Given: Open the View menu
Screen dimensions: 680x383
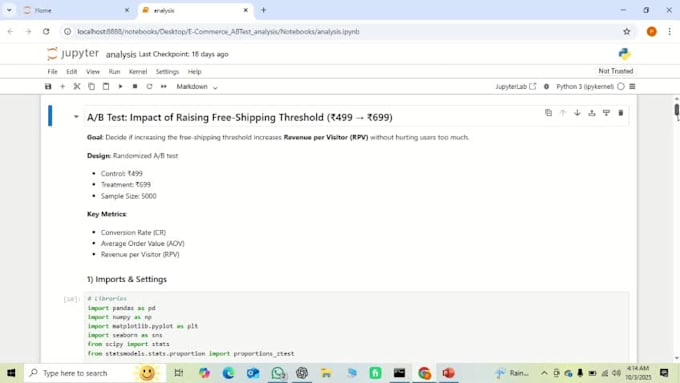Looking at the screenshot, I should tap(93, 72).
